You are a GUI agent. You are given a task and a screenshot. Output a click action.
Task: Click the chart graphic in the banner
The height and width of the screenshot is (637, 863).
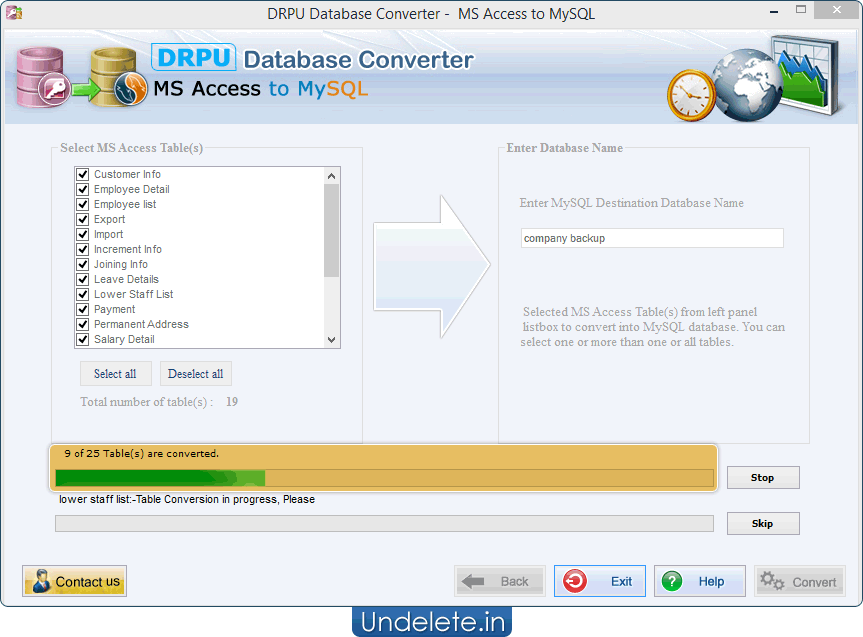(808, 74)
